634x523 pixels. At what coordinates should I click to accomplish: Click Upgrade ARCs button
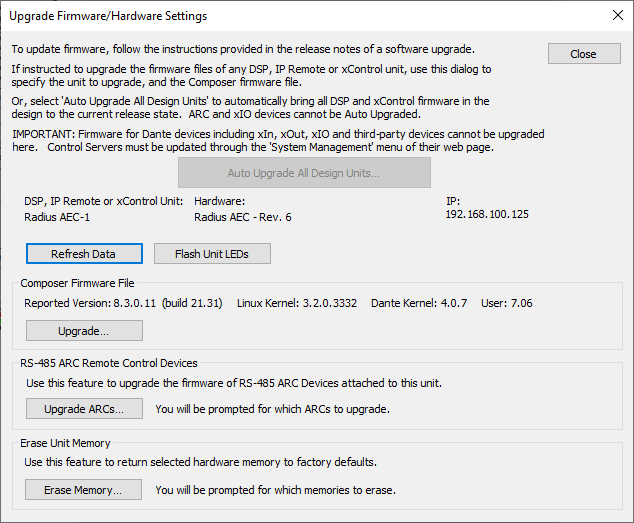[84, 409]
